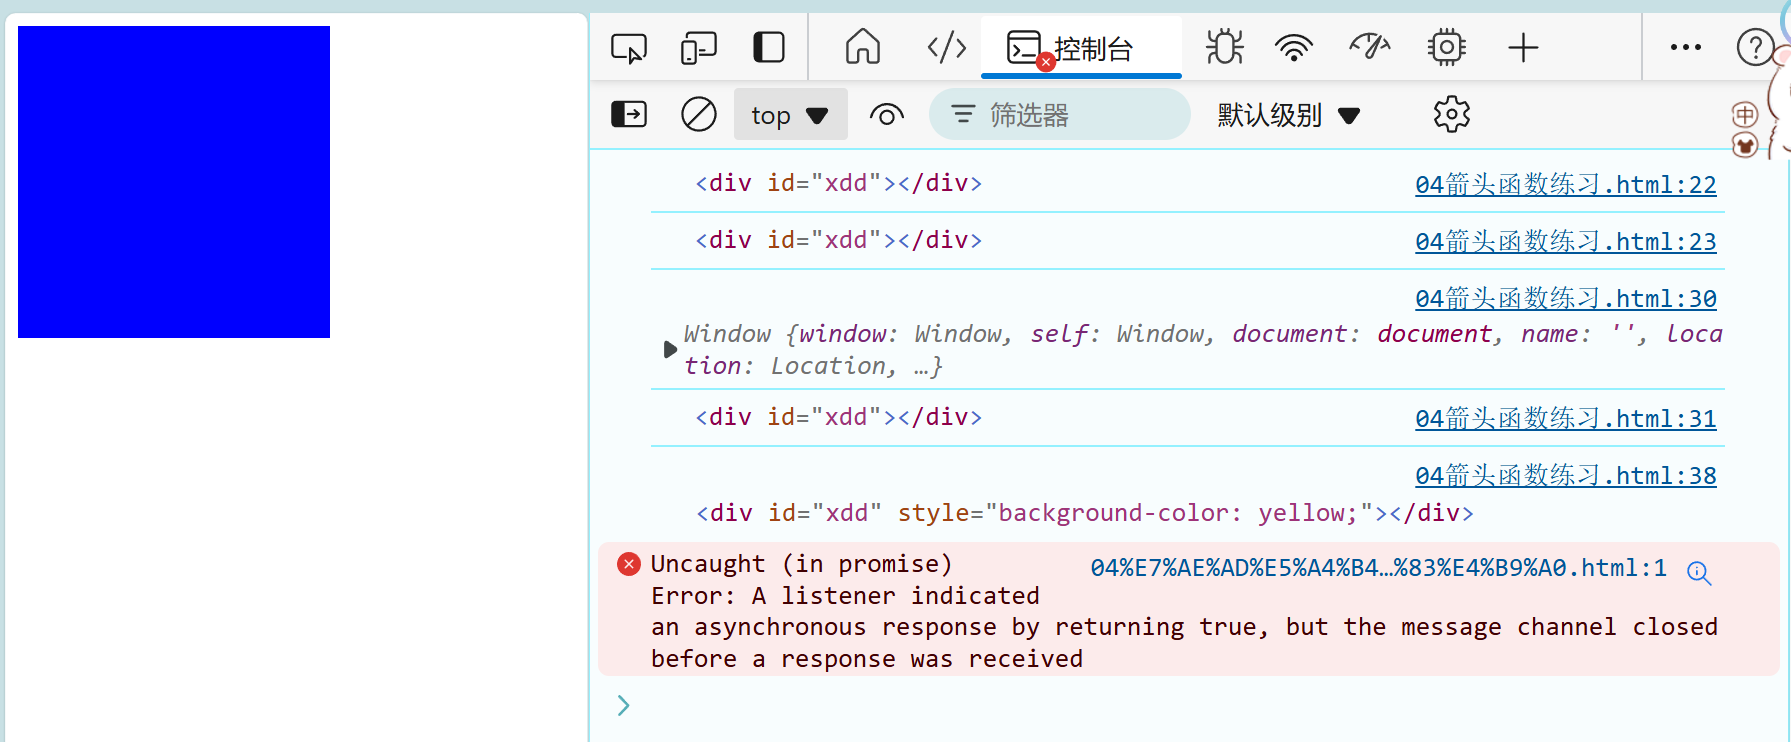
Task: Activate the inspect element picker tool
Action: pos(629,48)
